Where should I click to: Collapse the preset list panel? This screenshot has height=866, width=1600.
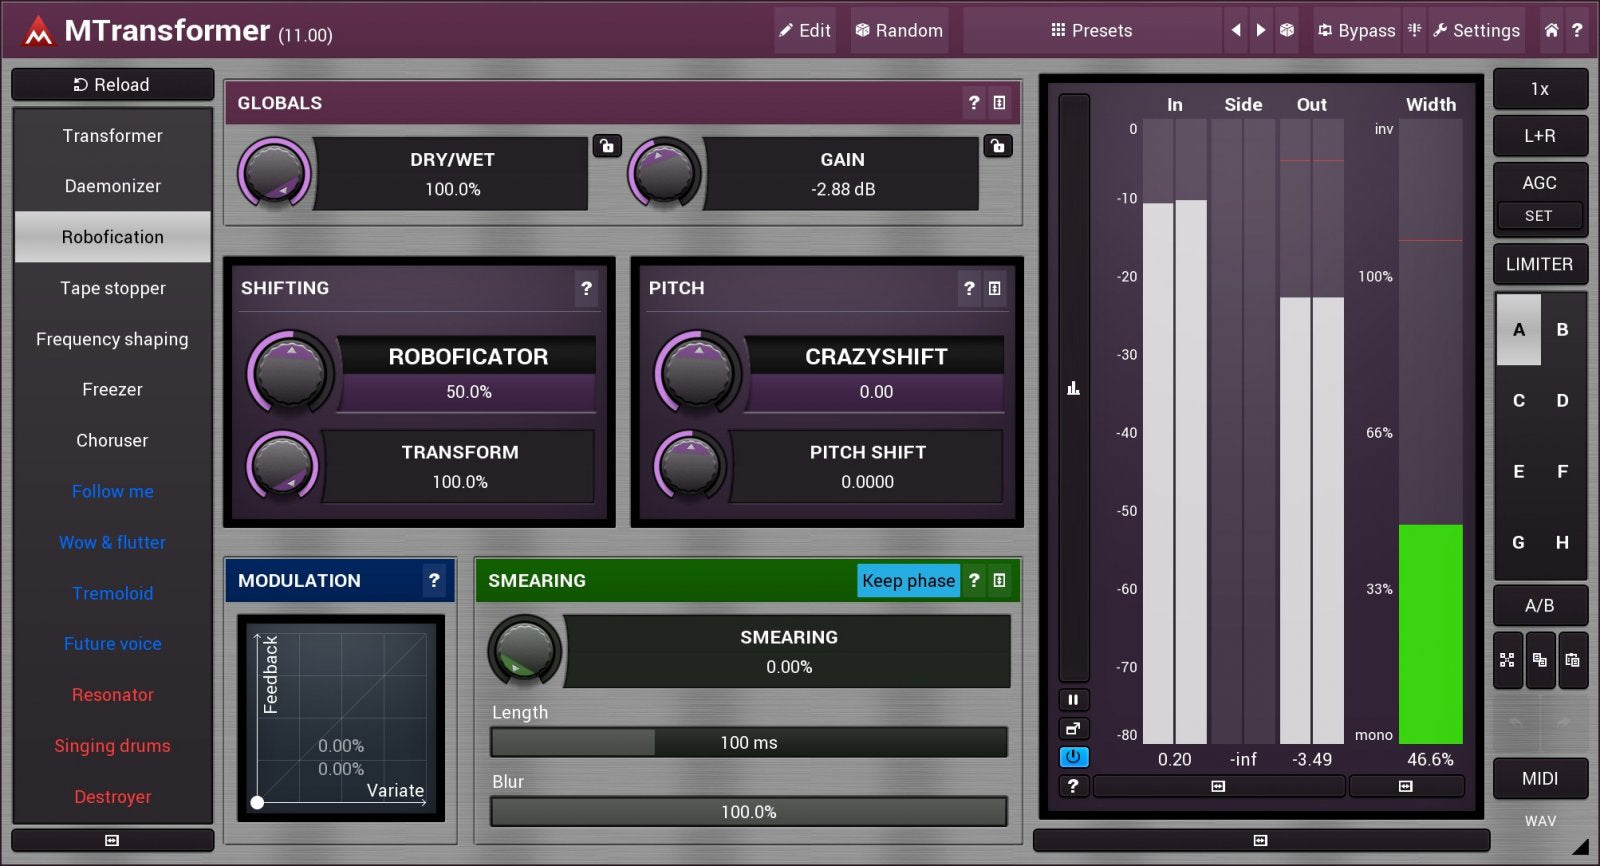click(x=112, y=840)
